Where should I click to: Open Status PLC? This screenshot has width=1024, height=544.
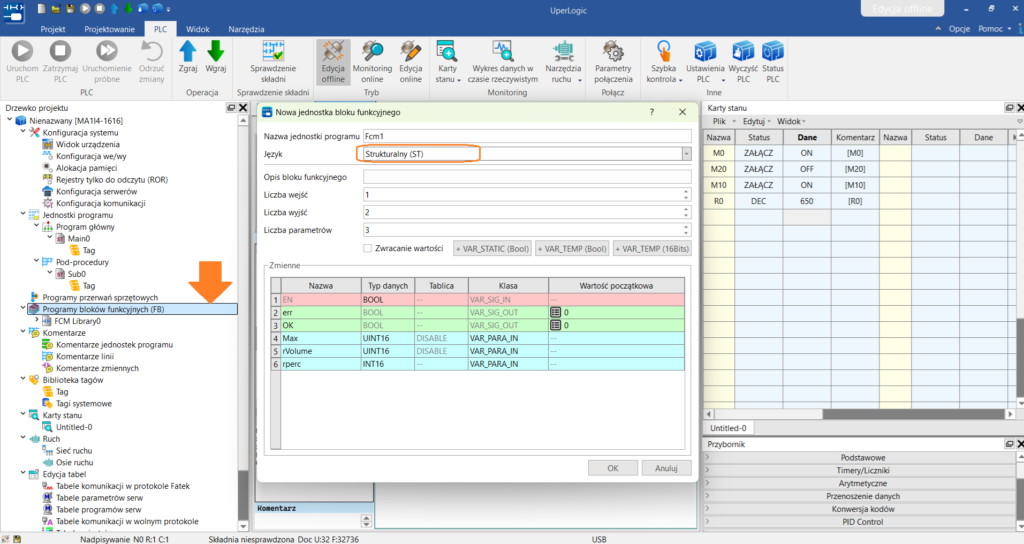click(x=773, y=61)
